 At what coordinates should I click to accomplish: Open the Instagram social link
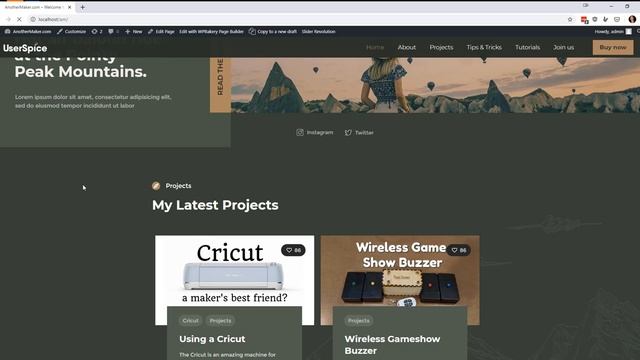[x=314, y=132]
